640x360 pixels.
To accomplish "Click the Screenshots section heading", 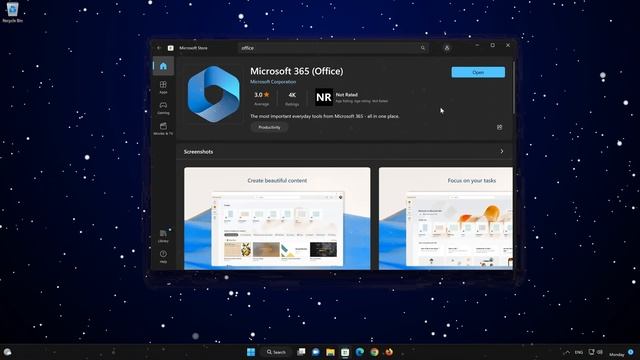I will tap(198, 151).
